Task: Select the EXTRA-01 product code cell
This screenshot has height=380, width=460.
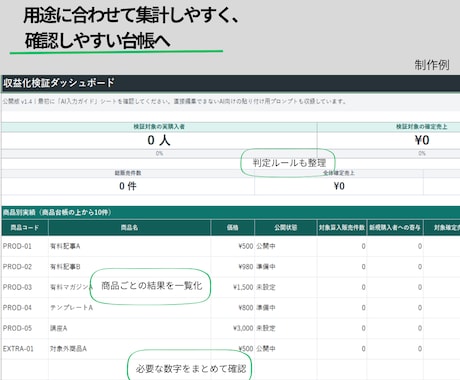Action: tap(25, 349)
